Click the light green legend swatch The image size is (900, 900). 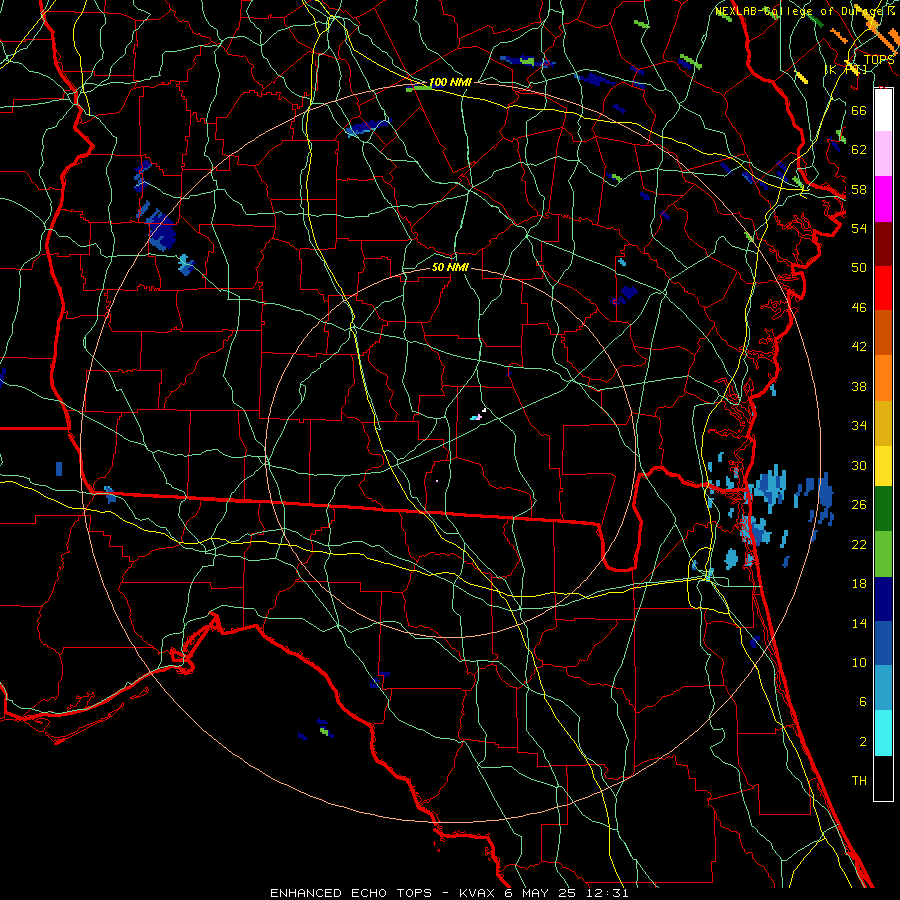tap(883, 554)
